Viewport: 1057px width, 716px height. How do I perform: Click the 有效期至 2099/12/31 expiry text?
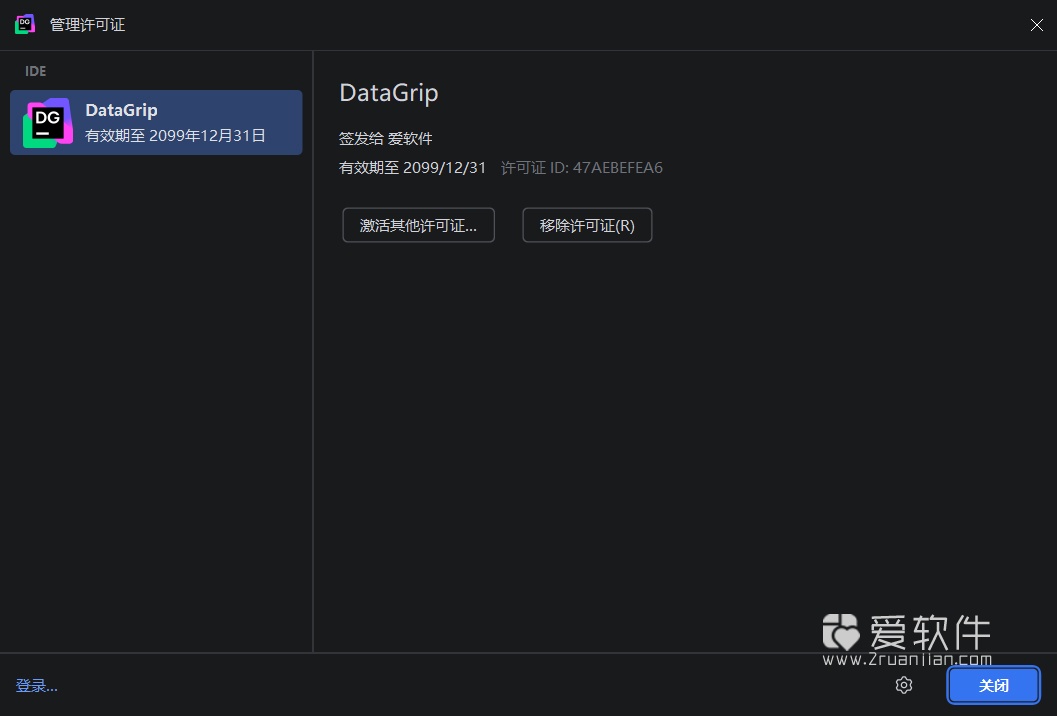(412, 167)
